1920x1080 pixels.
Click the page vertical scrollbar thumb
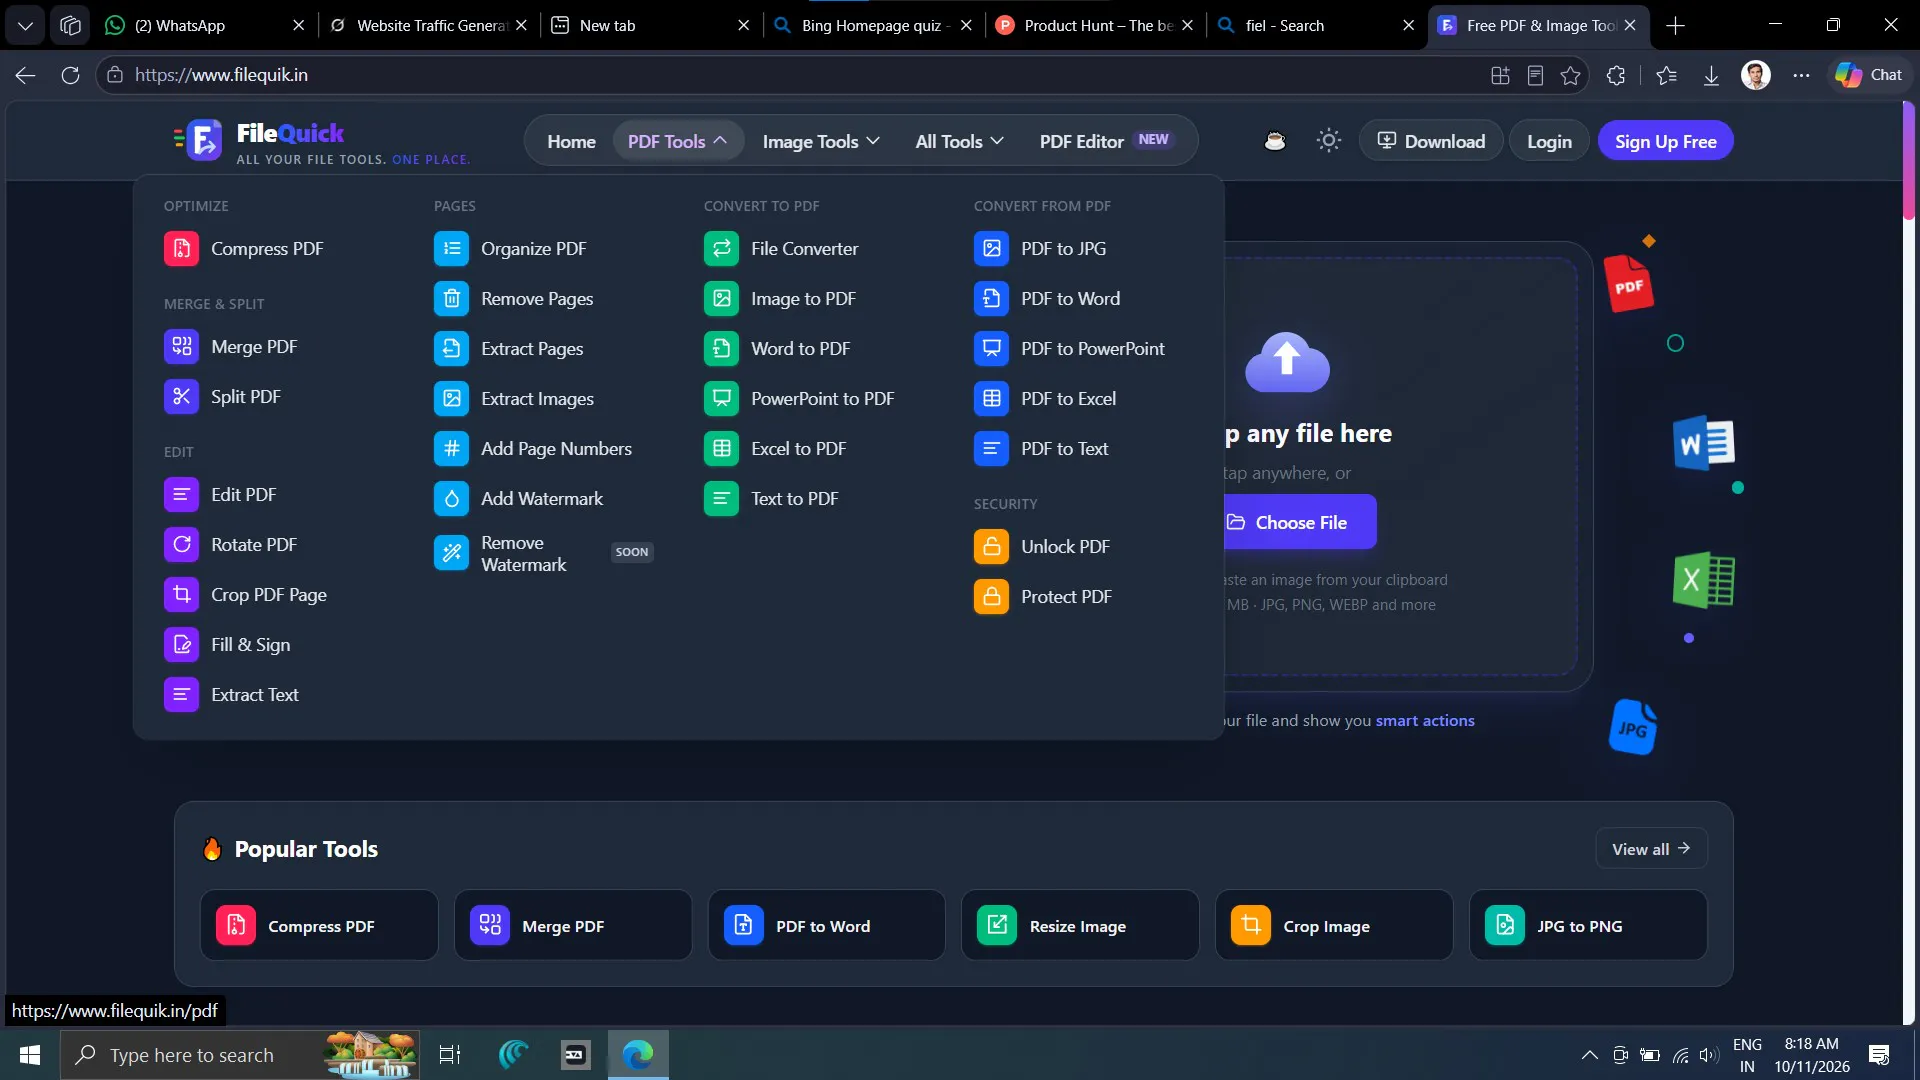click(1908, 160)
